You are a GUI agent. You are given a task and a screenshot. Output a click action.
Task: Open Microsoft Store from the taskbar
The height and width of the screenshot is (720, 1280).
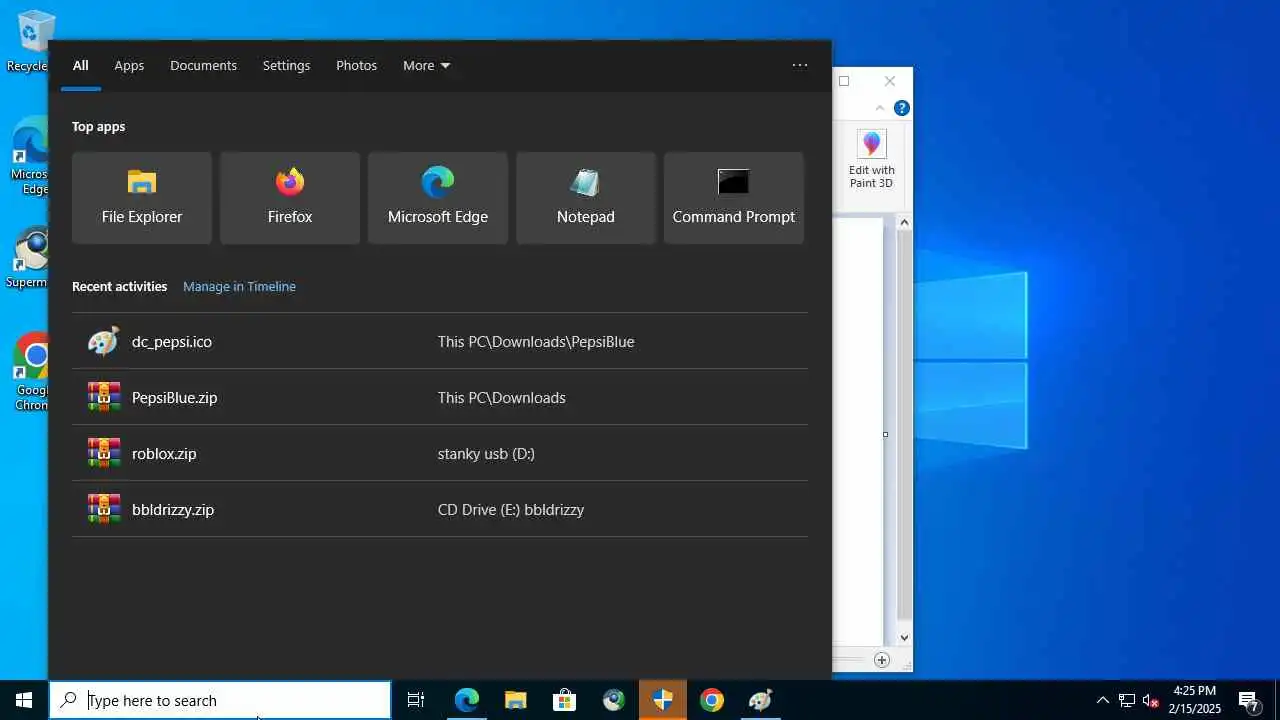[565, 700]
